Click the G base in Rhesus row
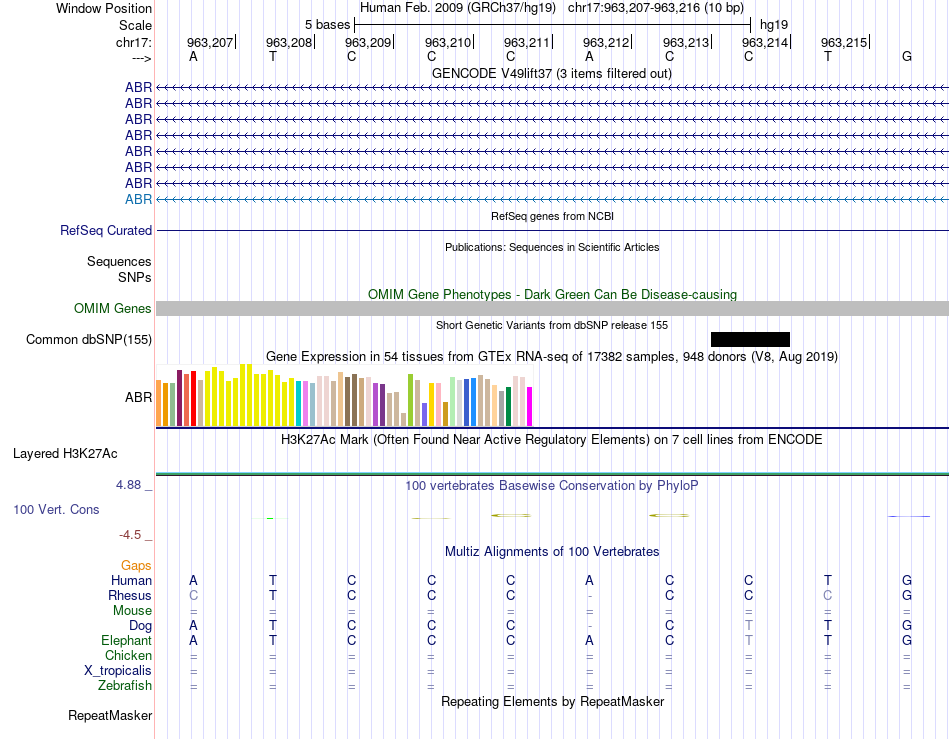This screenshot has width=950, height=739. [906, 595]
